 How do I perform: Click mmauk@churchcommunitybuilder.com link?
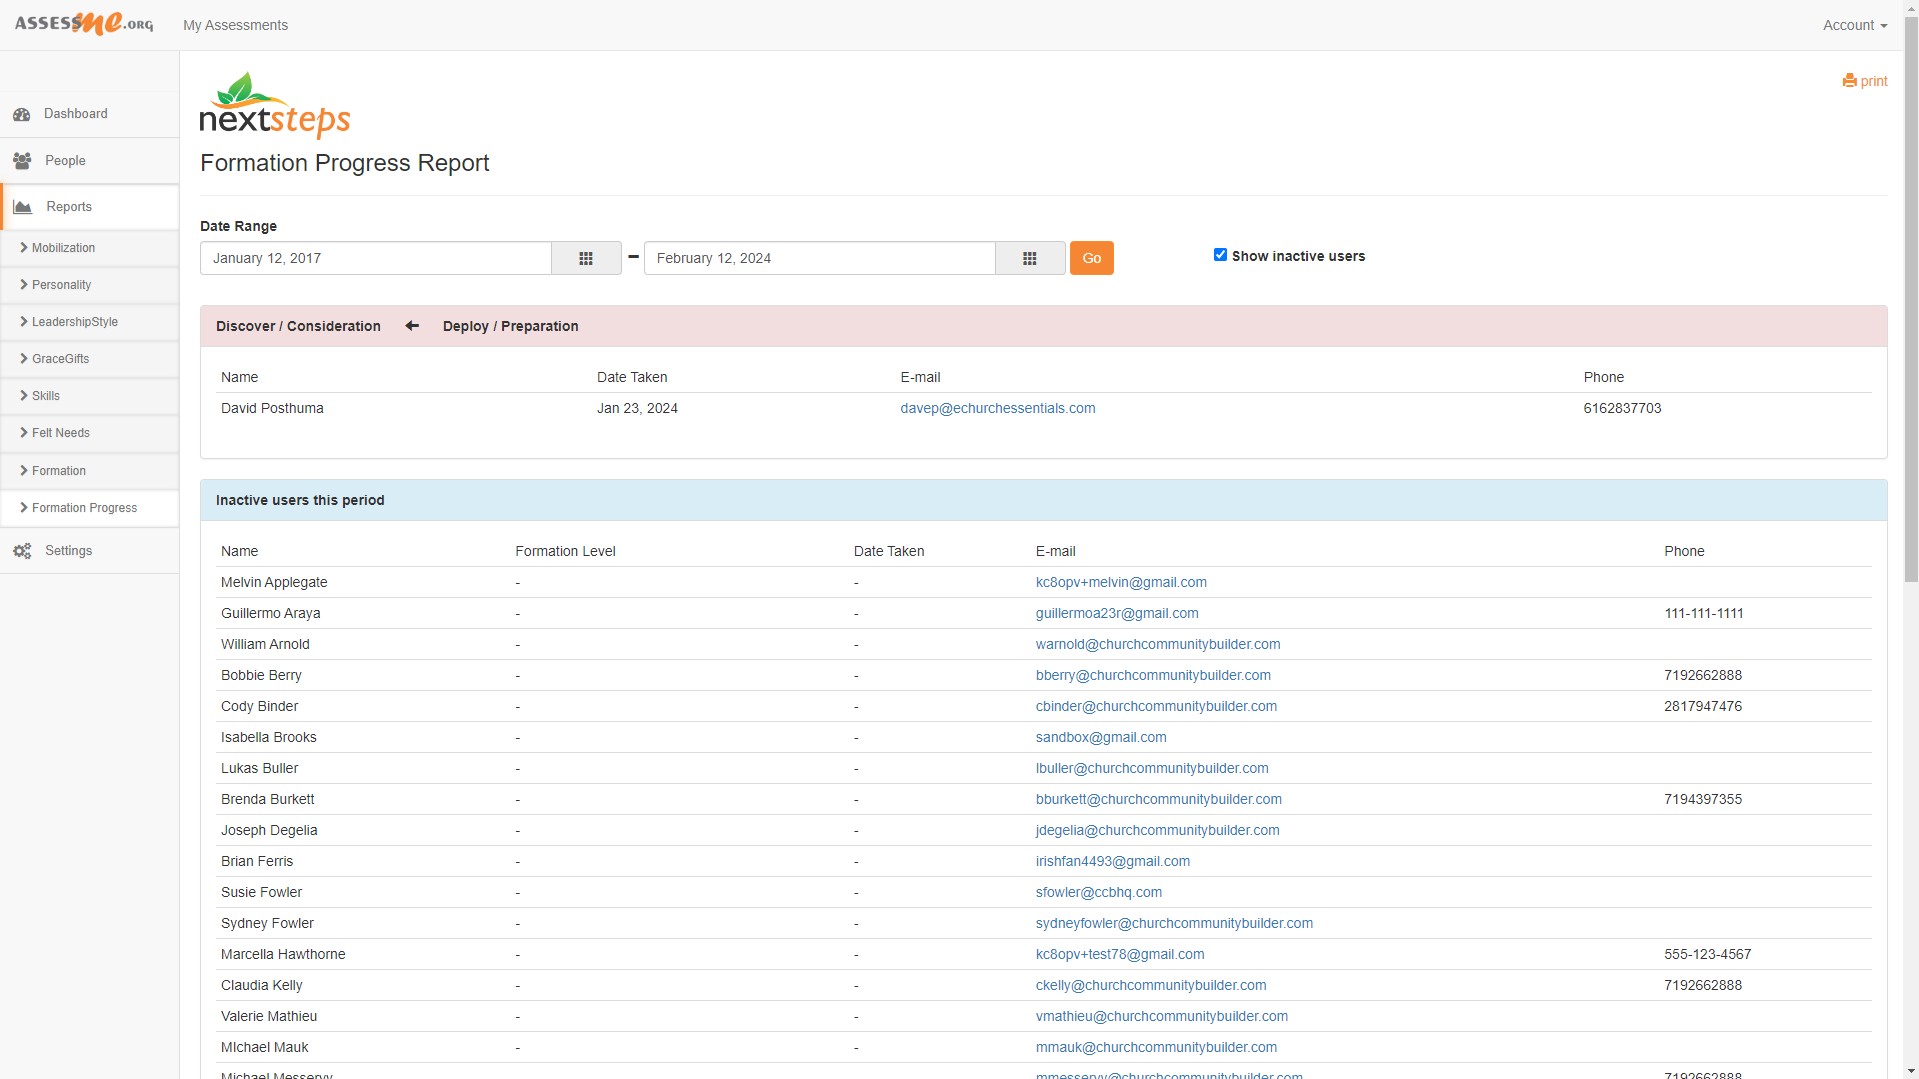pos(1156,1047)
